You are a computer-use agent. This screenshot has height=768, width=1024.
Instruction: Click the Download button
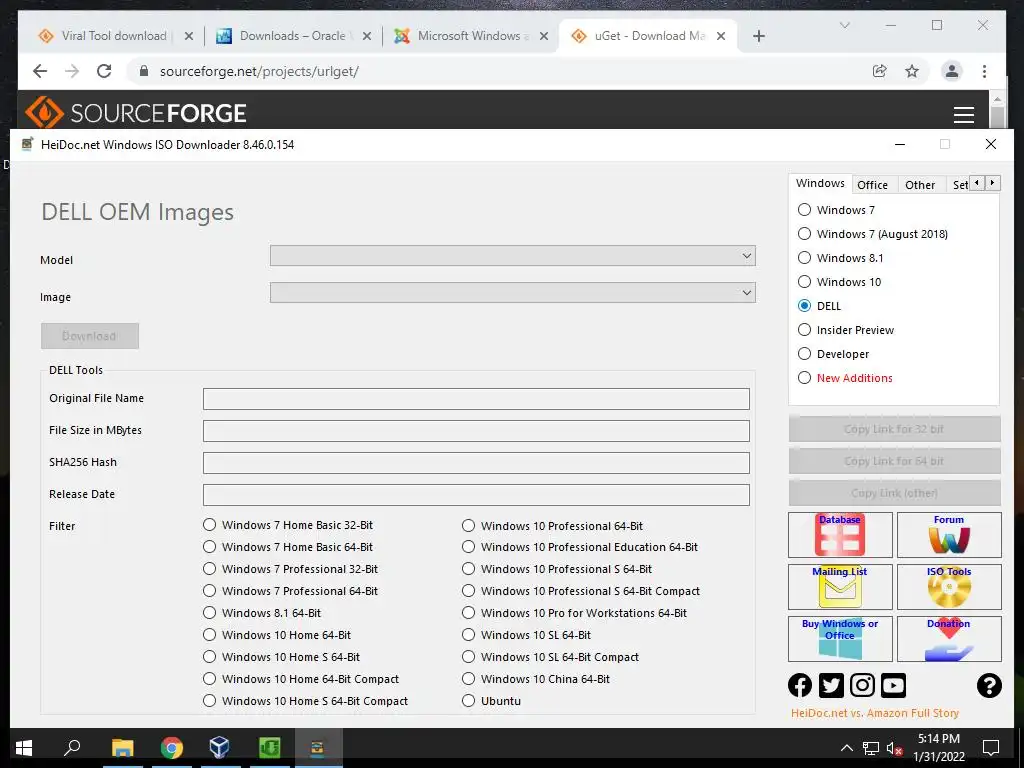tap(89, 336)
